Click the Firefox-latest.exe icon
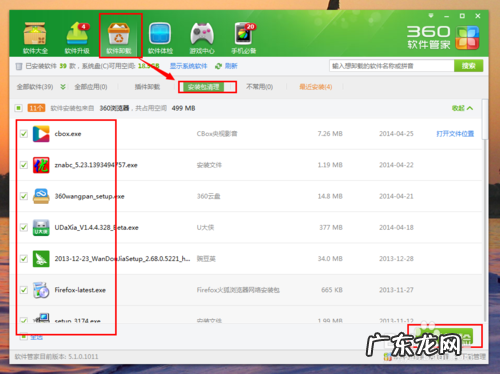The width and height of the screenshot is (500, 374). pos(41,290)
